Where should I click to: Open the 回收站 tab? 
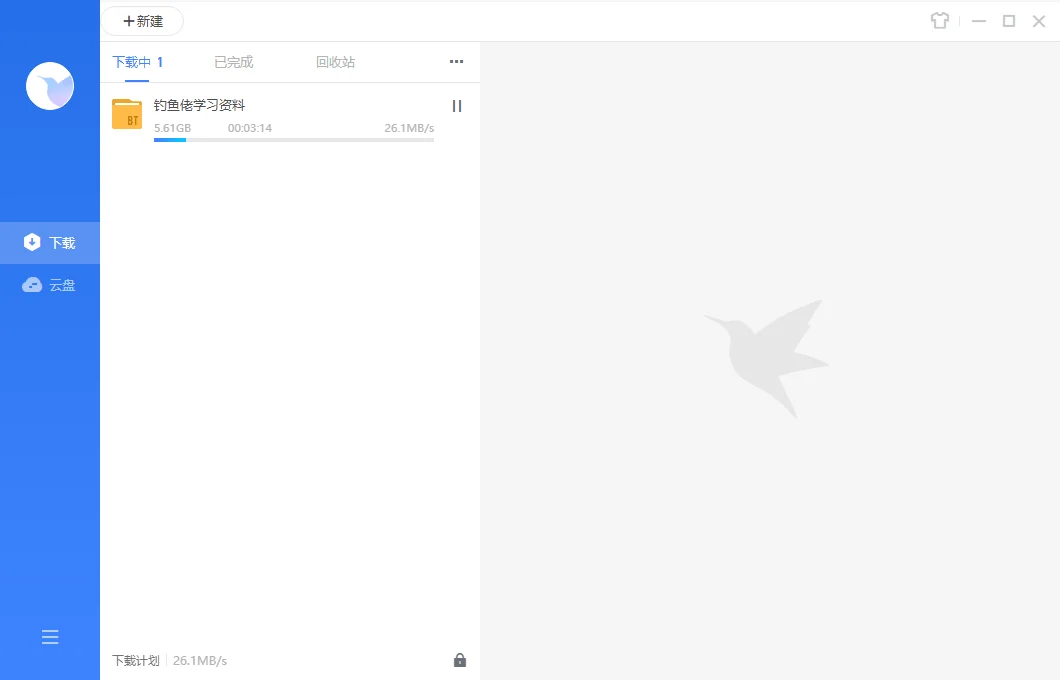click(335, 62)
